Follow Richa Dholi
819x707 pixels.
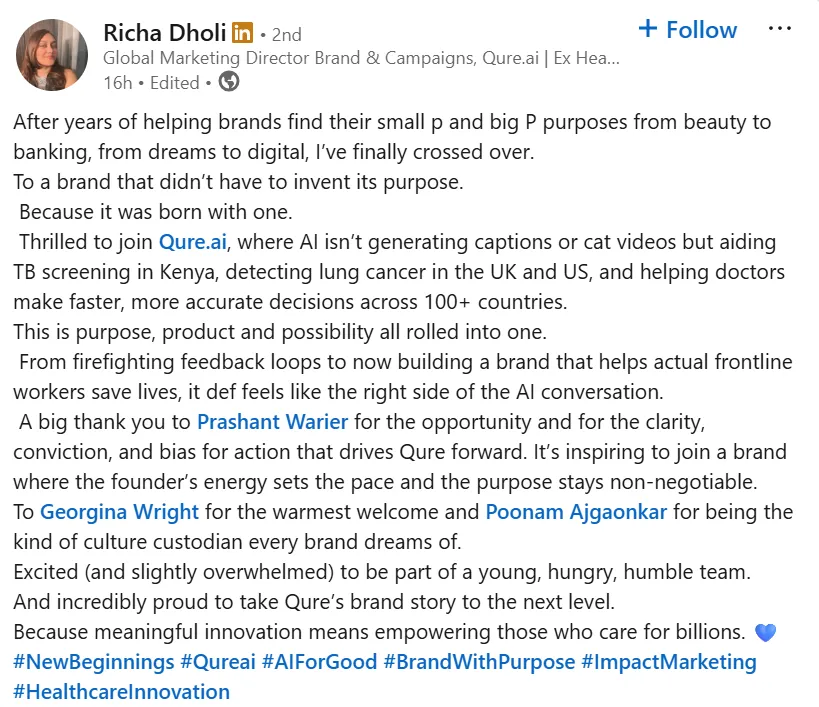coord(687,30)
